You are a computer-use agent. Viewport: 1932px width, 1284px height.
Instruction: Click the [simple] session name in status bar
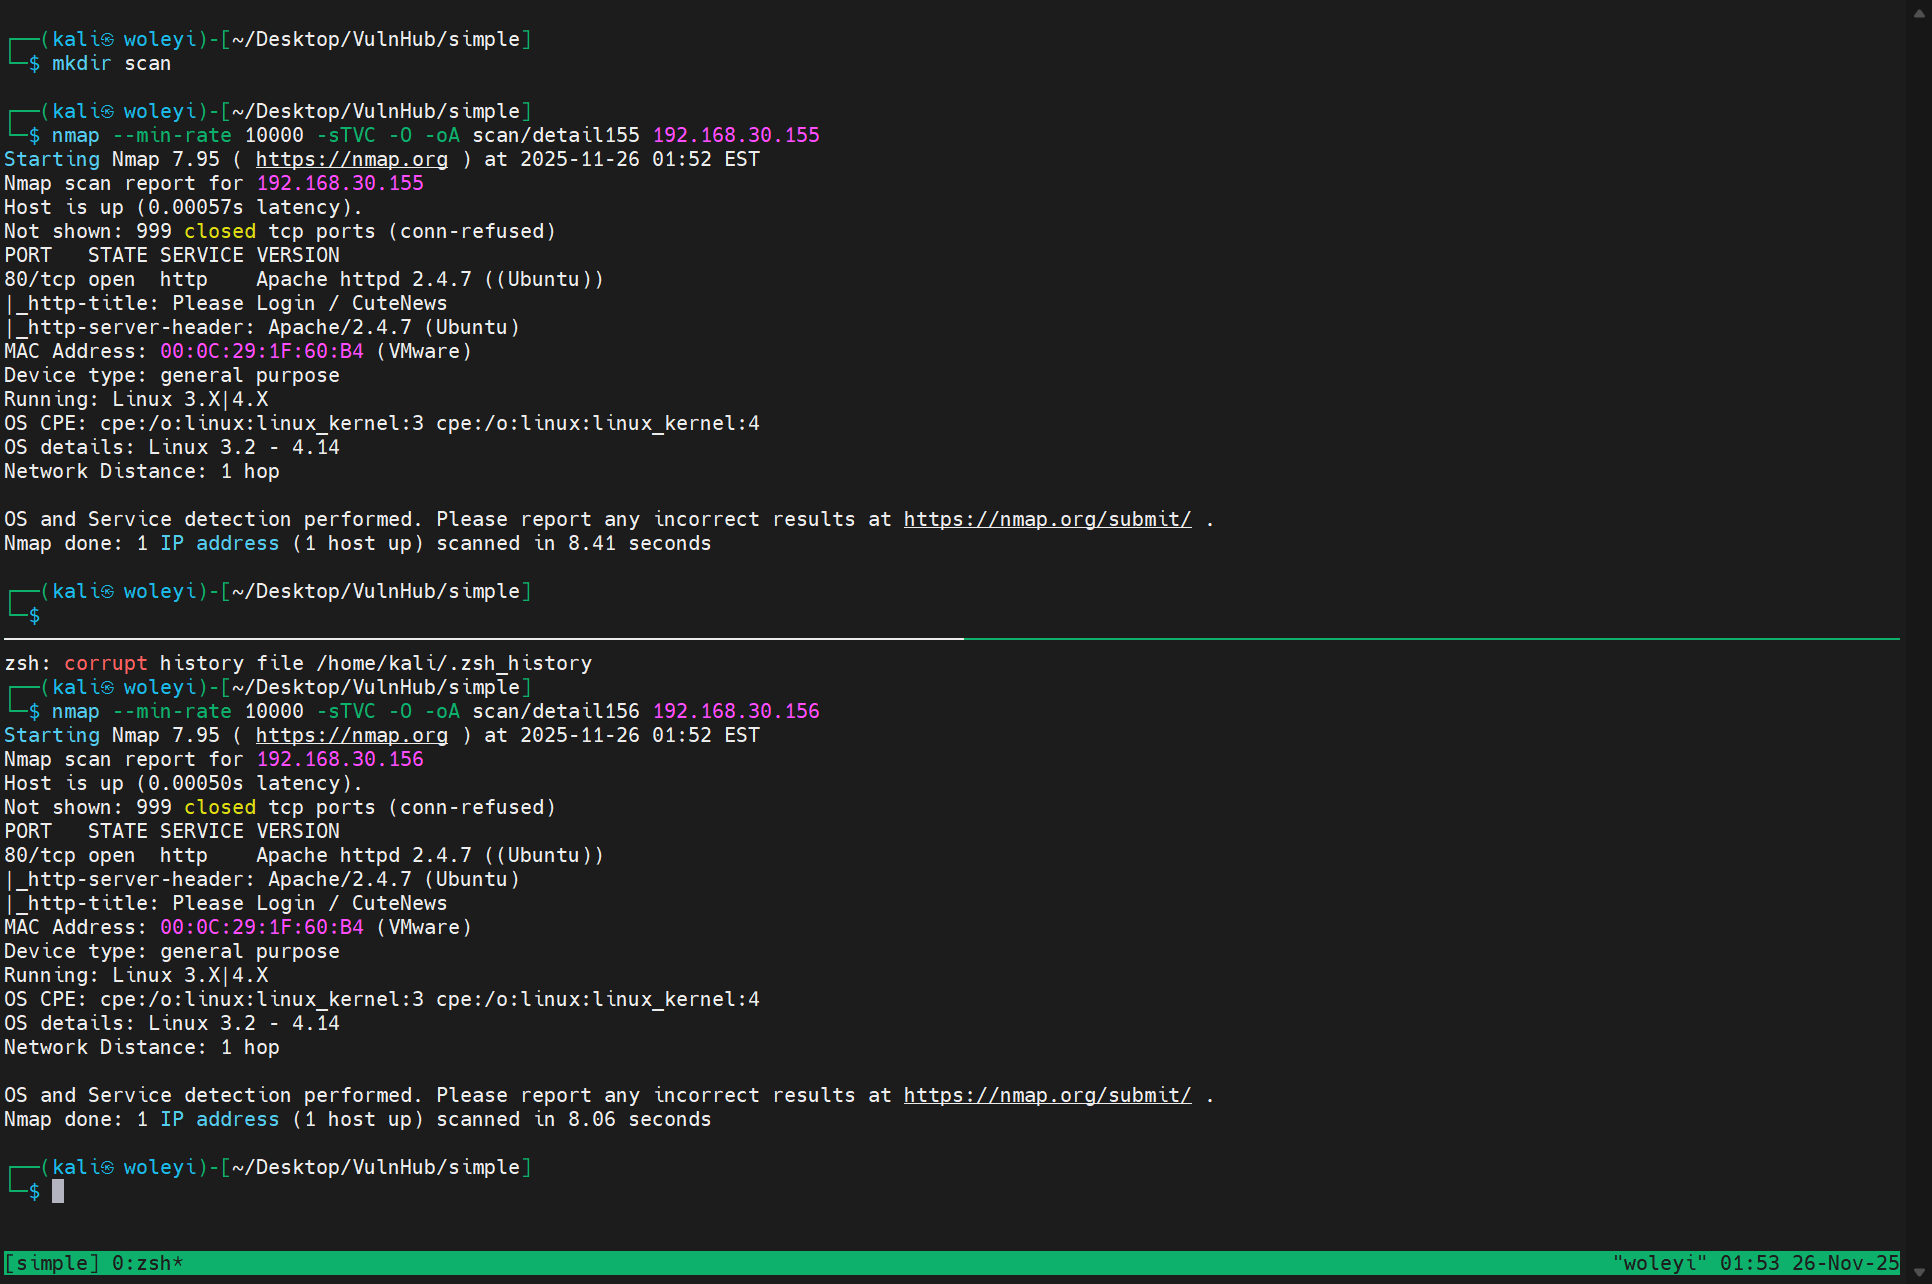[x=52, y=1263]
